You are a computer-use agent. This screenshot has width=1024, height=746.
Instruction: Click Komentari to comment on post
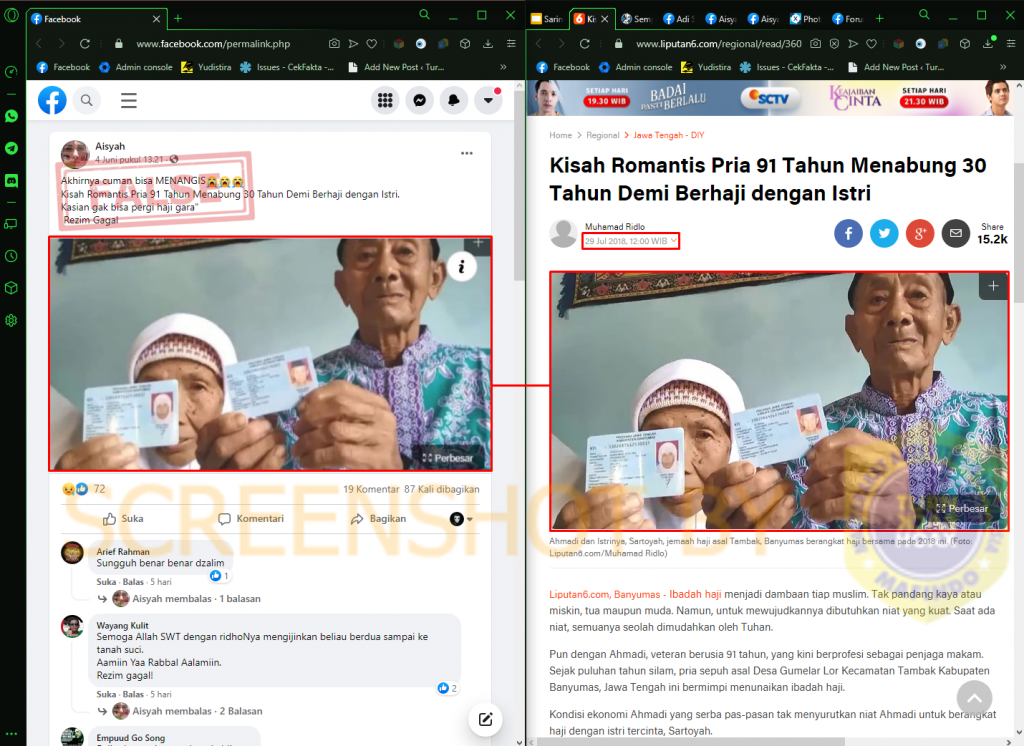click(x=251, y=519)
